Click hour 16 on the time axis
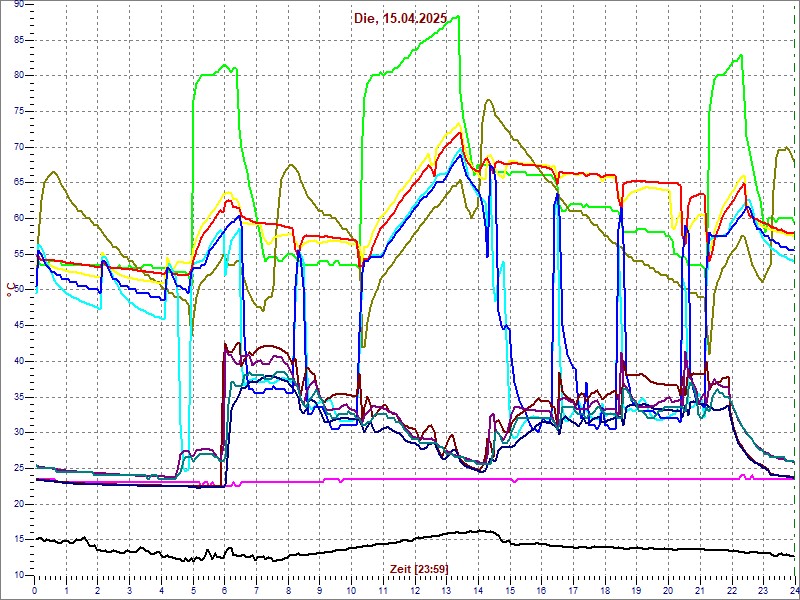This screenshot has width=800, height=600. tap(542, 590)
